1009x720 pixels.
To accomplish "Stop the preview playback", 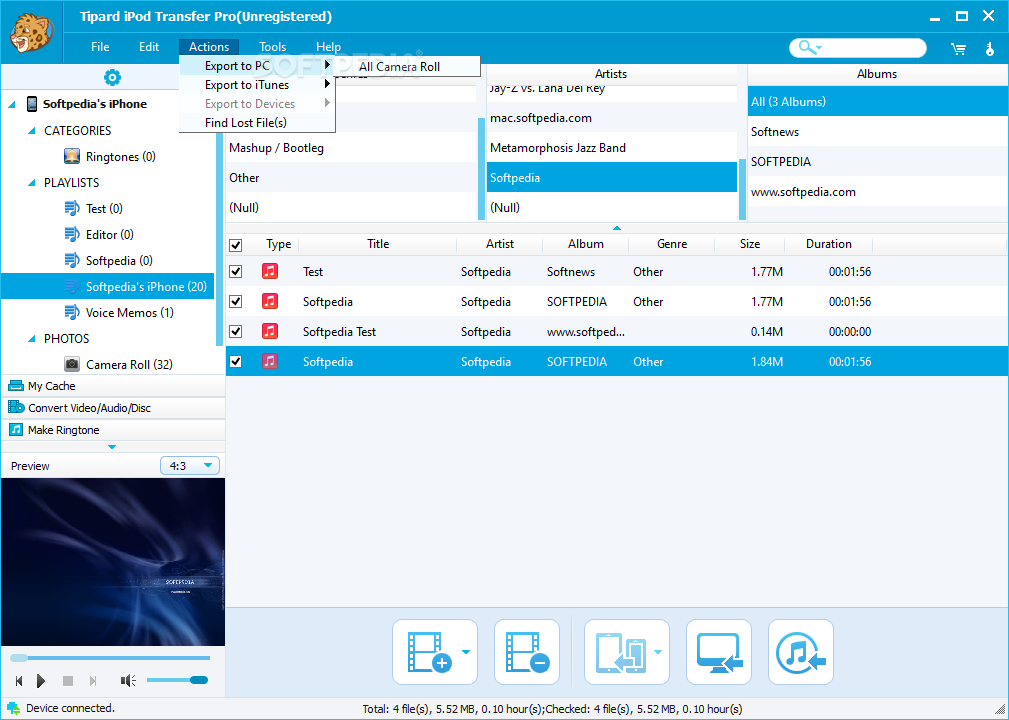I will coord(68,680).
